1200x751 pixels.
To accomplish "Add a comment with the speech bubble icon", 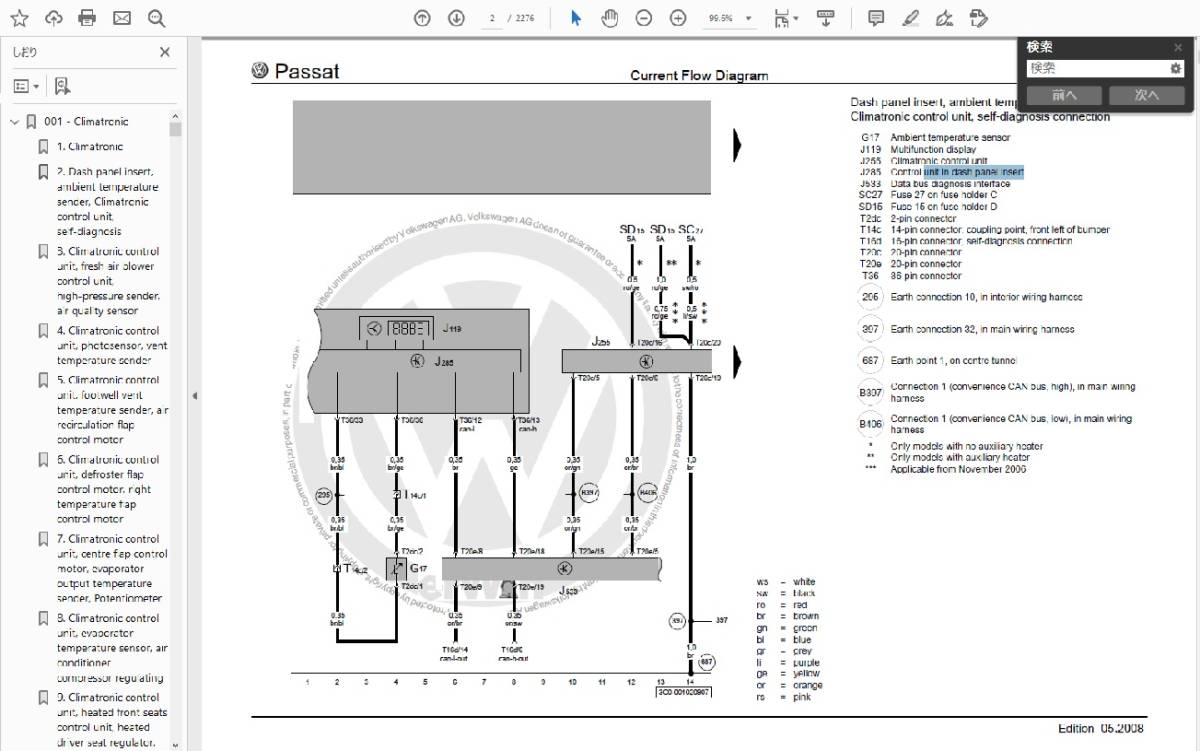I will (876, 18).
